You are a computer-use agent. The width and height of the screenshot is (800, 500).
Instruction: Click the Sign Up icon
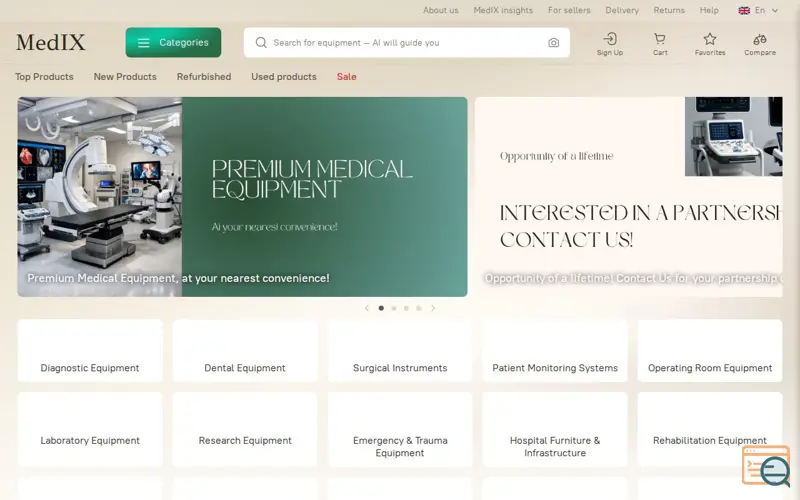[x=610, y=39]
